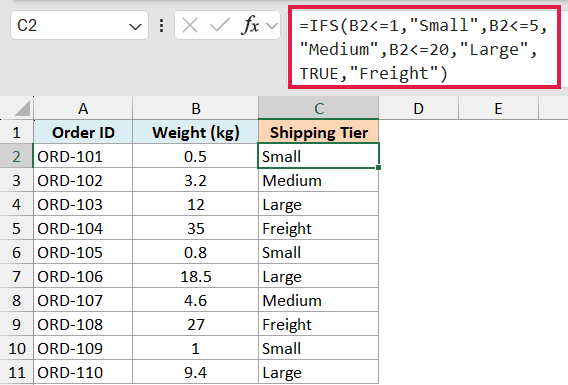Click weight cell 27
This screenshot has width=568, height=385.
coord(196,324)
